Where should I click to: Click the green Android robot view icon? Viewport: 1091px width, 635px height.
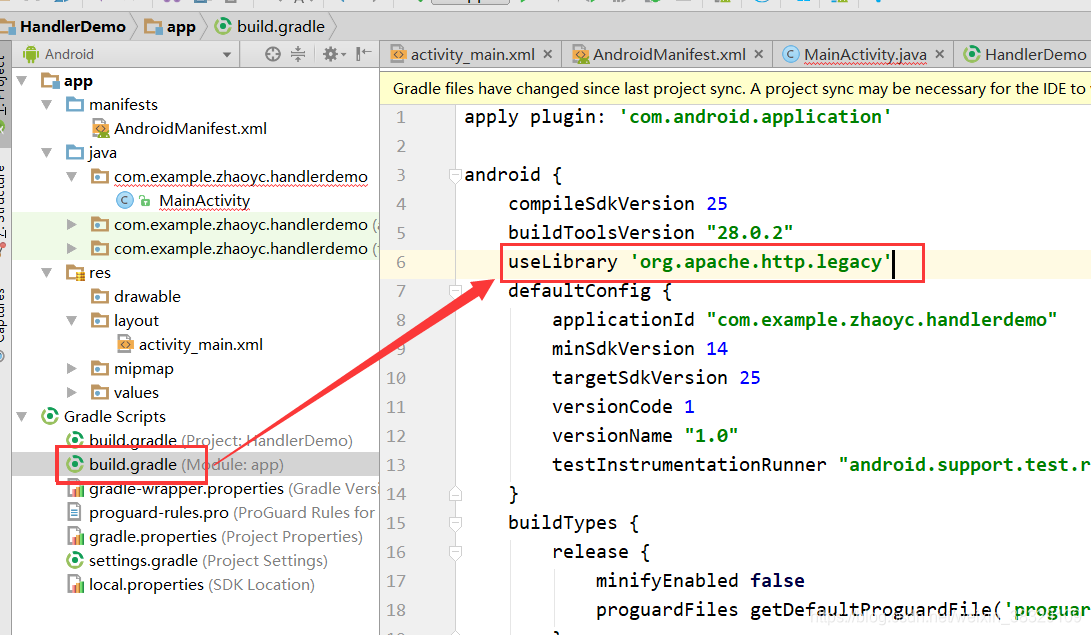point(30,55)
